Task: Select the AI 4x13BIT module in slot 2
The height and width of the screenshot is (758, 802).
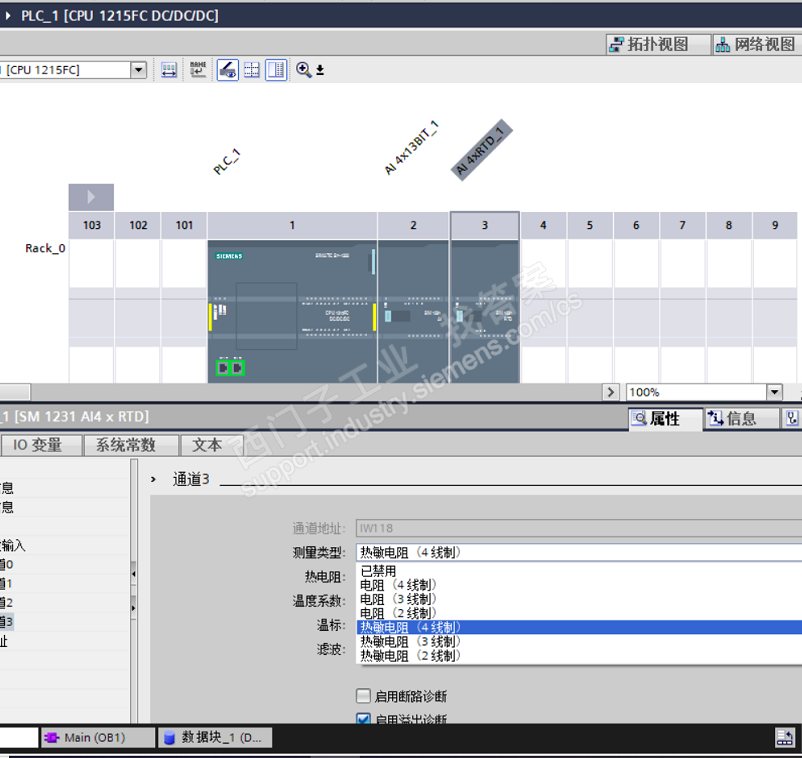Action: [413, 311]
